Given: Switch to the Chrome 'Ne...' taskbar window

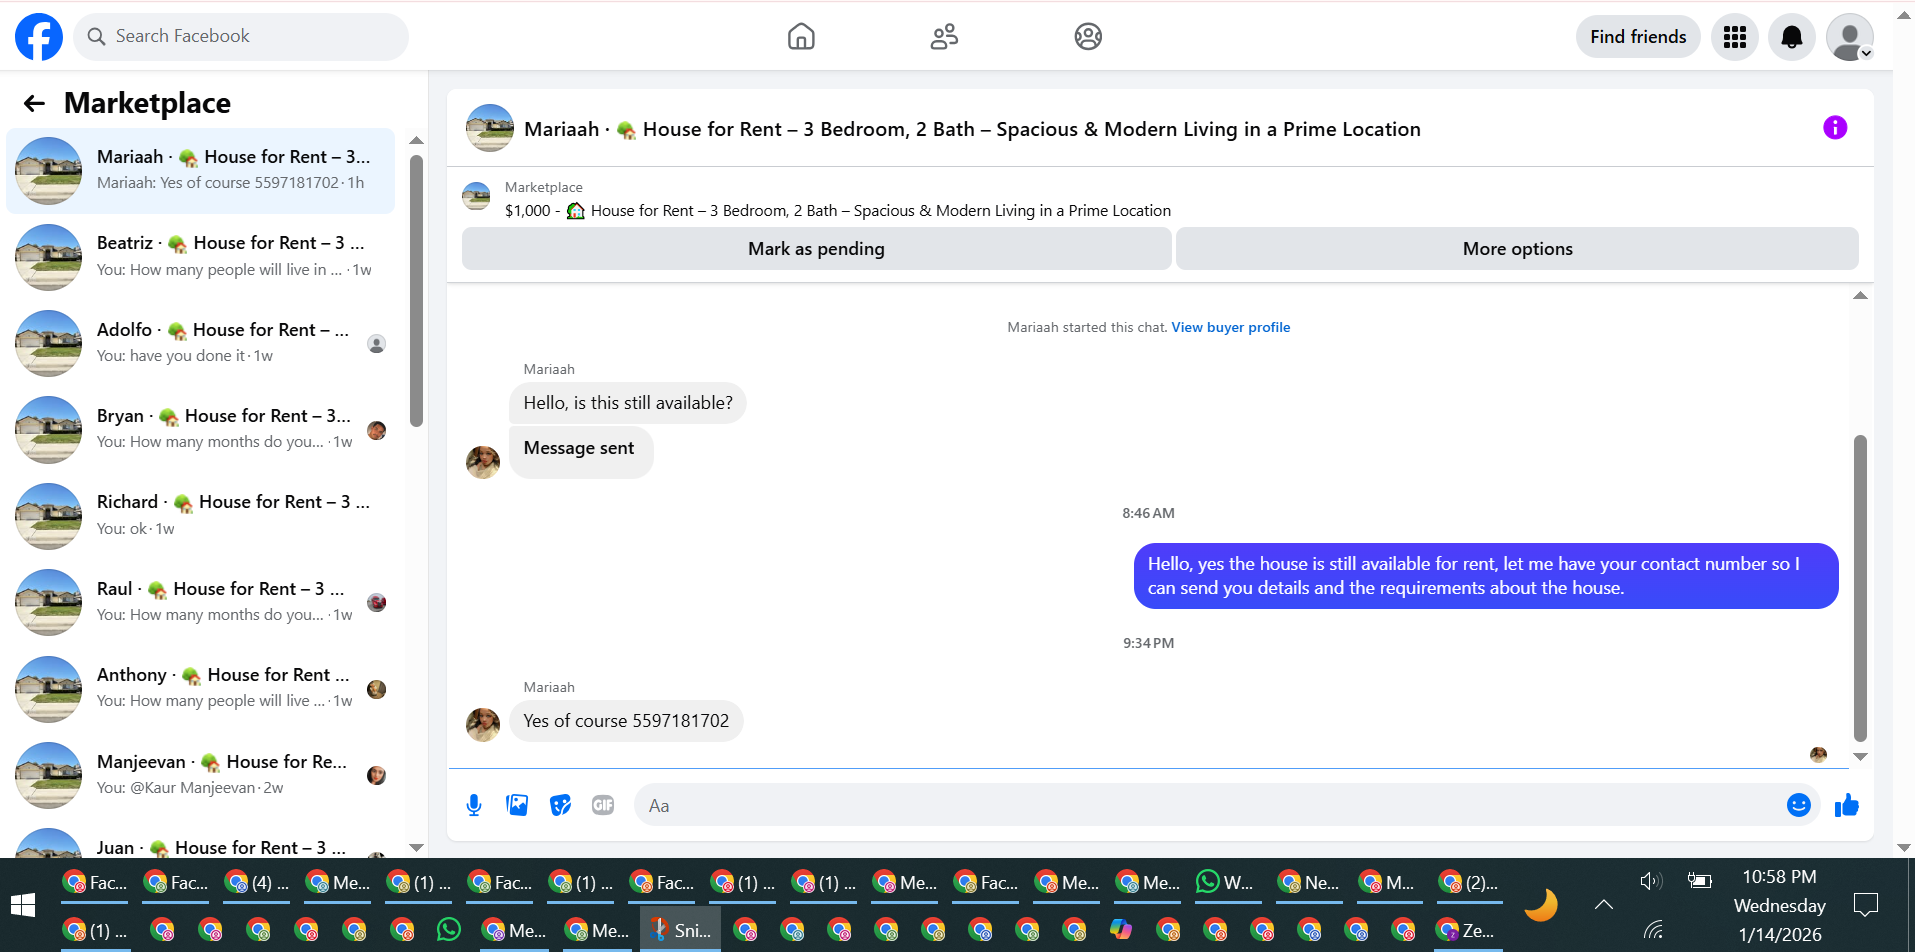Looking at the screenshot, I should [1309, 882].
